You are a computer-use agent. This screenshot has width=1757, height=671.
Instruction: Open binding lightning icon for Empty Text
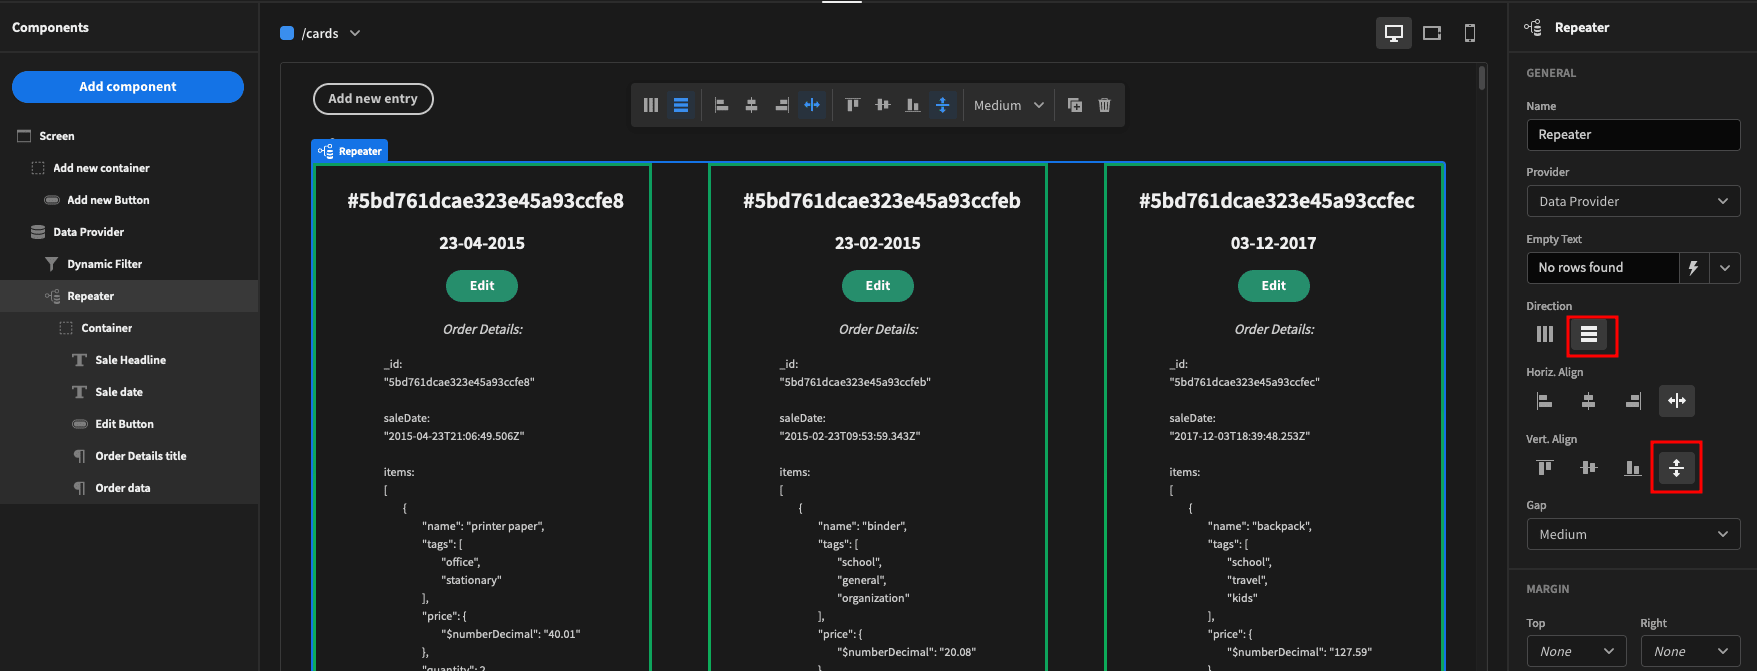click(x=1693, y=268)
